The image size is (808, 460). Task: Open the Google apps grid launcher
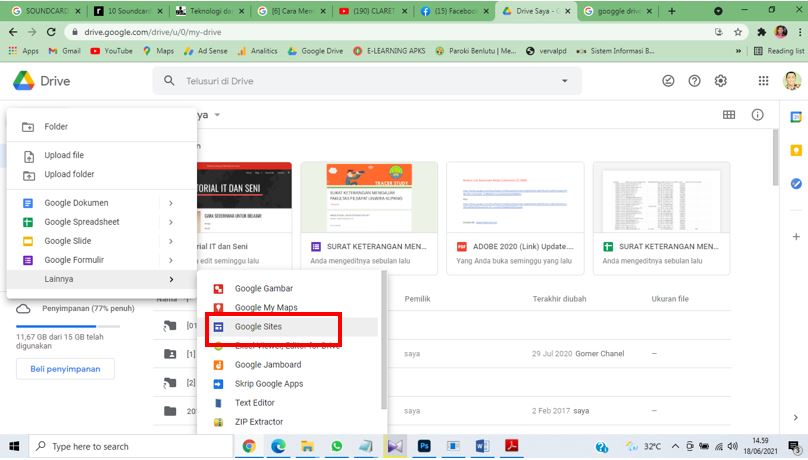[x=763, y=81]
